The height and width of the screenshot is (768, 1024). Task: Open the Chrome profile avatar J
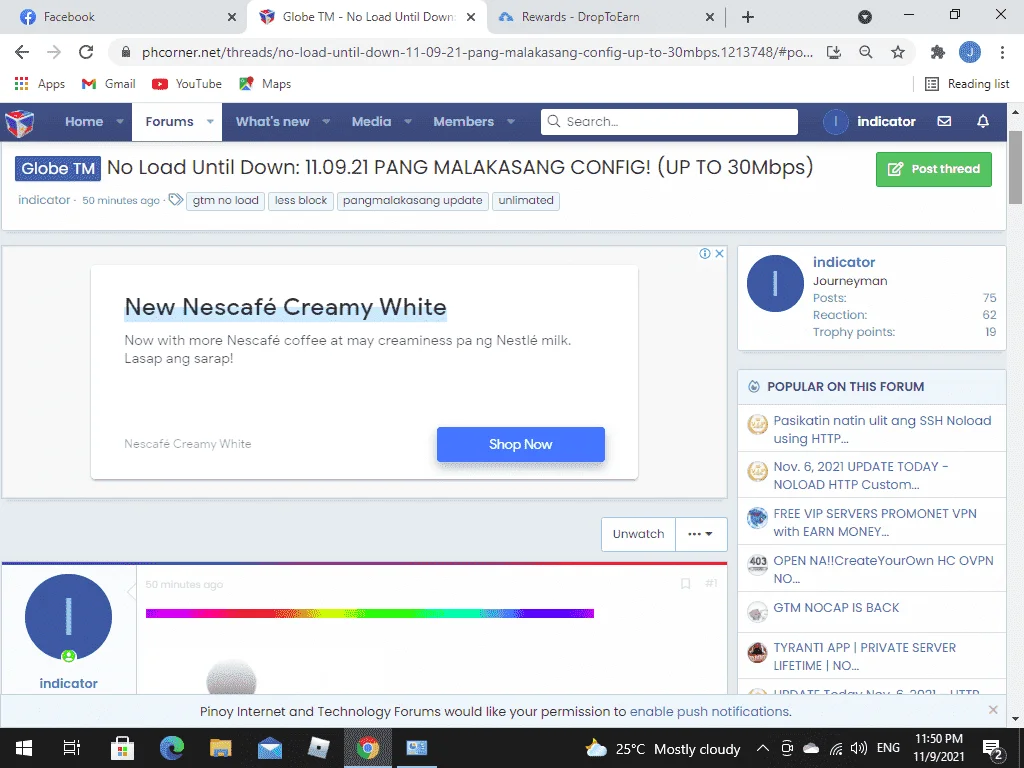tap(970, 52)
